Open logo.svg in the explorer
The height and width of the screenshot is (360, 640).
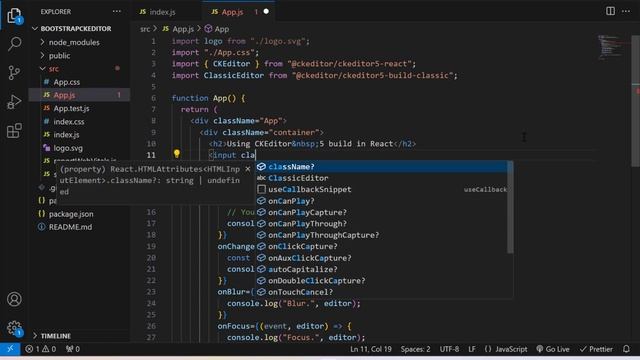(80, 148)
